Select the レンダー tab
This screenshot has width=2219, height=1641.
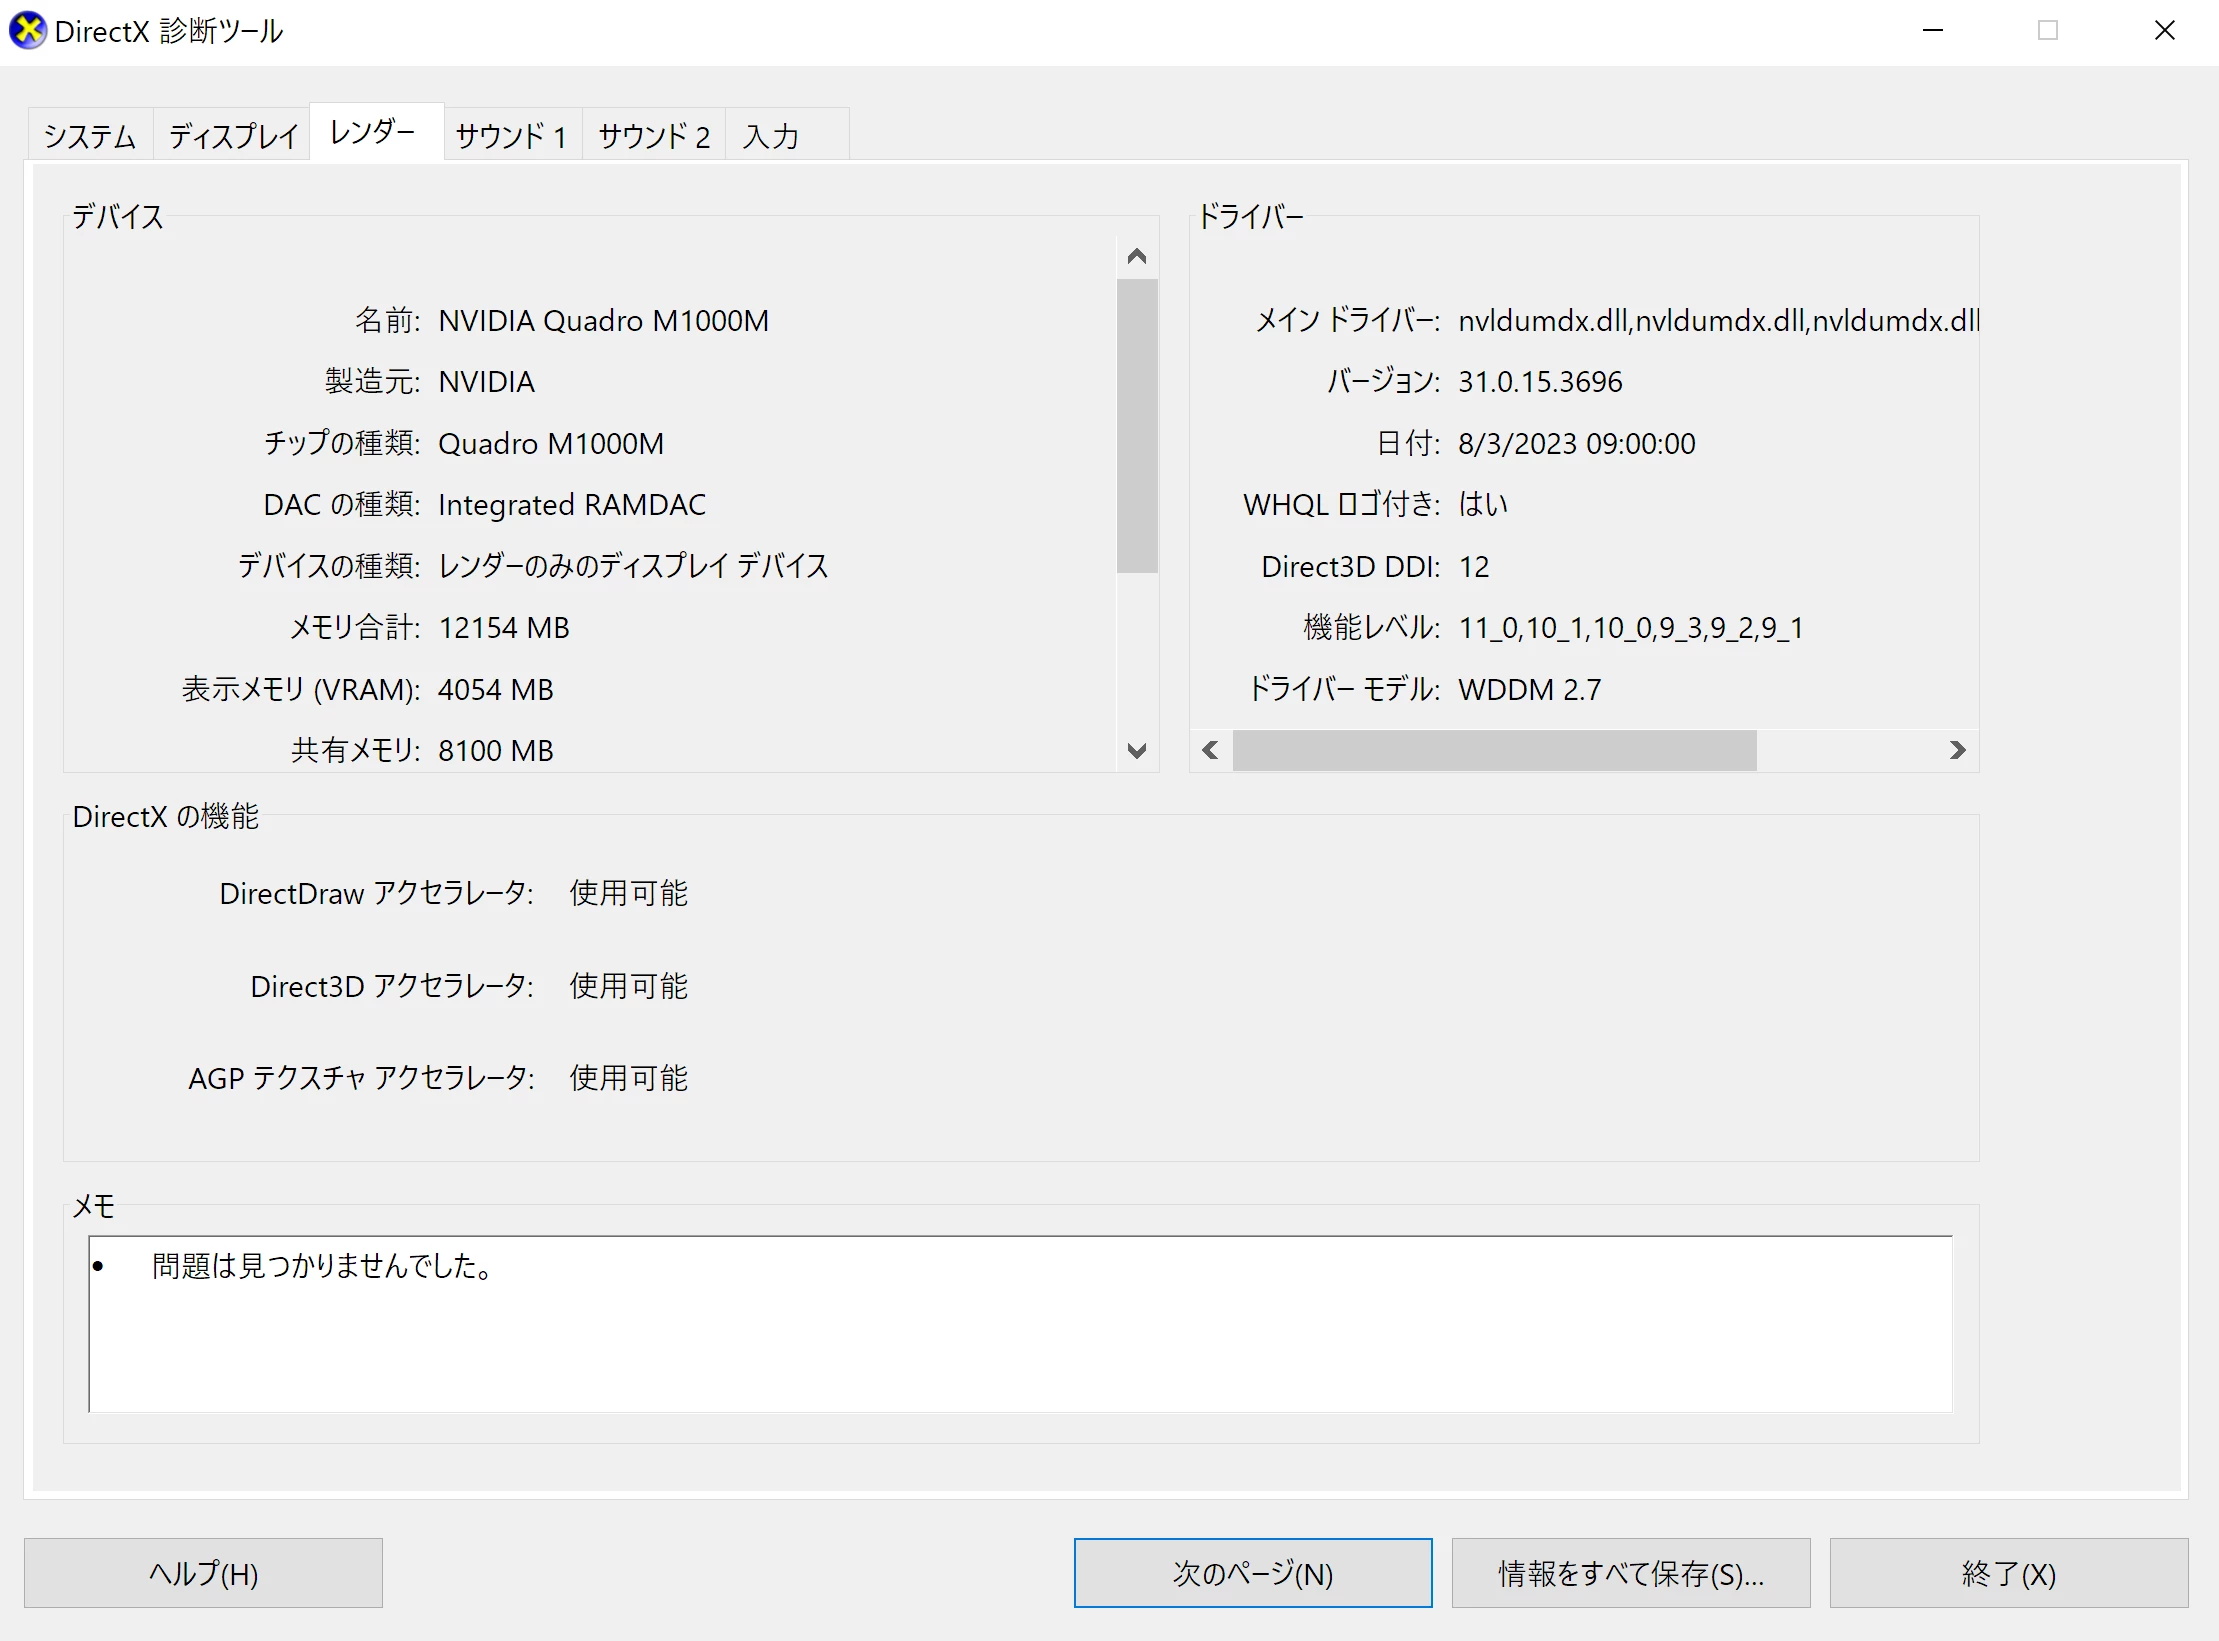[x=373, y=132]
